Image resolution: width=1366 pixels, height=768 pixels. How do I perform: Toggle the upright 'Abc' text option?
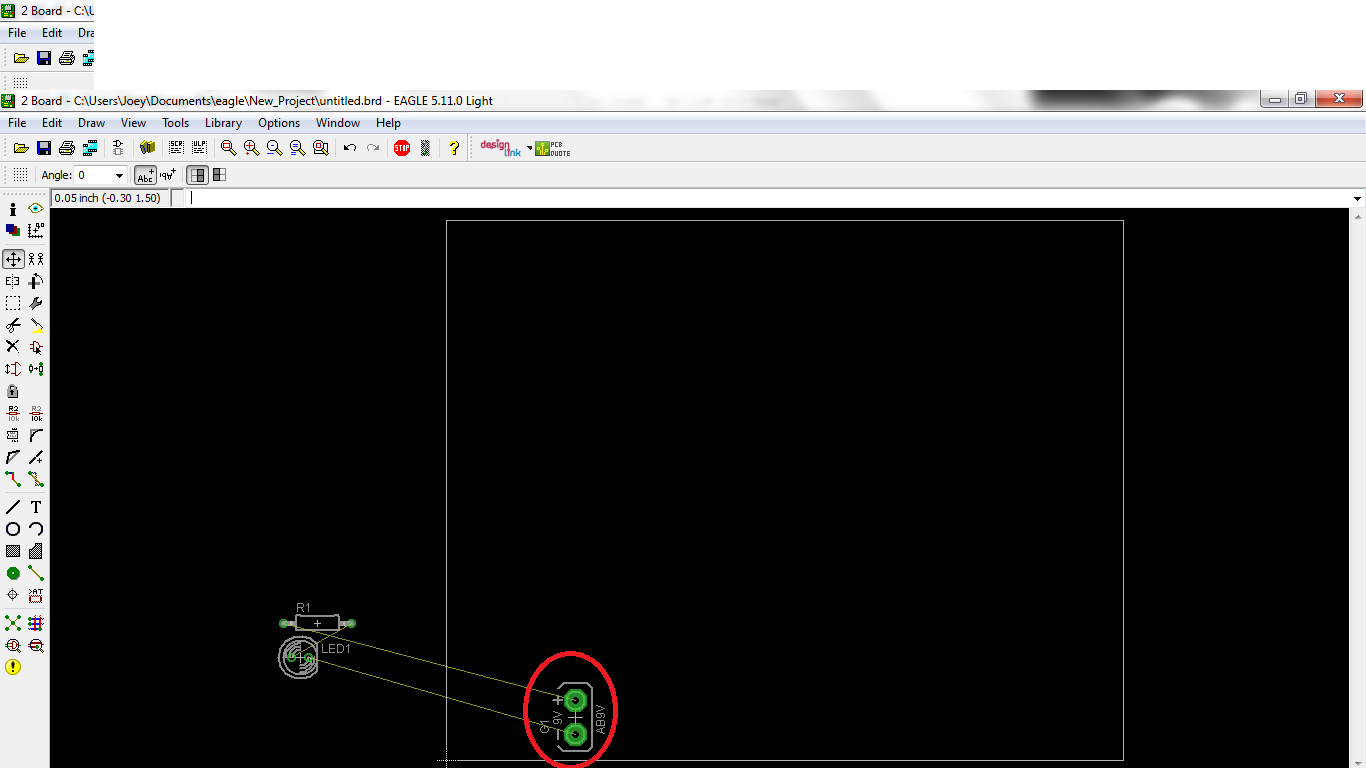pyautogui.click(x=146, y=175)
